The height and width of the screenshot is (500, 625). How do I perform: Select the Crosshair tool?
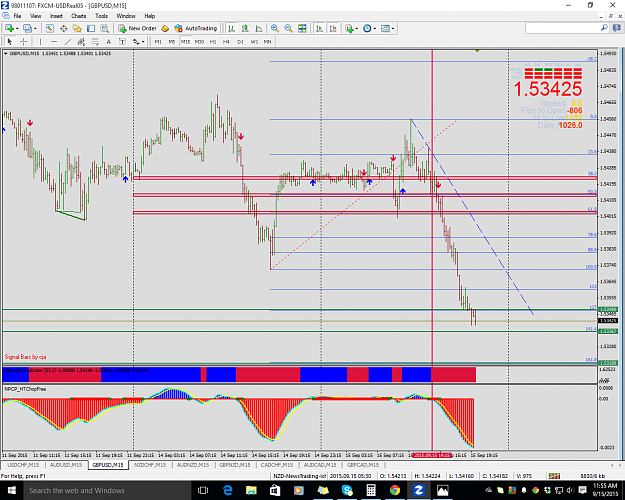[24, 41]
